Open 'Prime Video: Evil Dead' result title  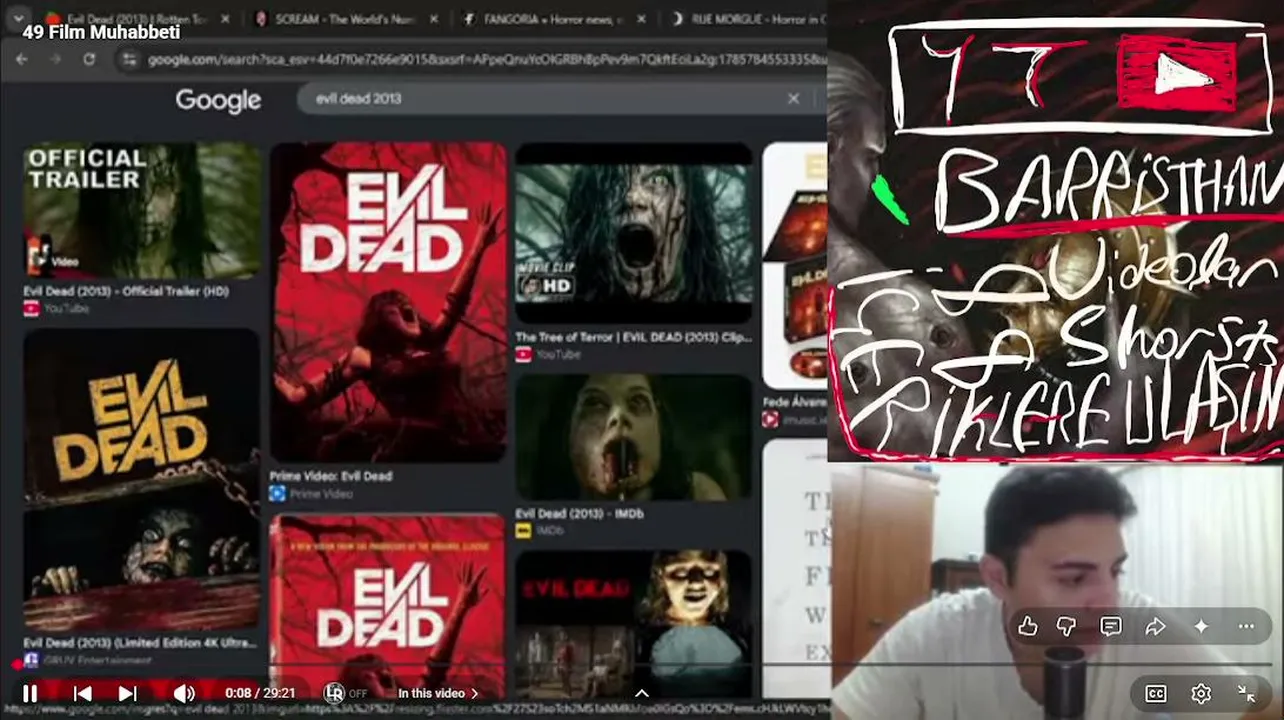click(330, 476)
